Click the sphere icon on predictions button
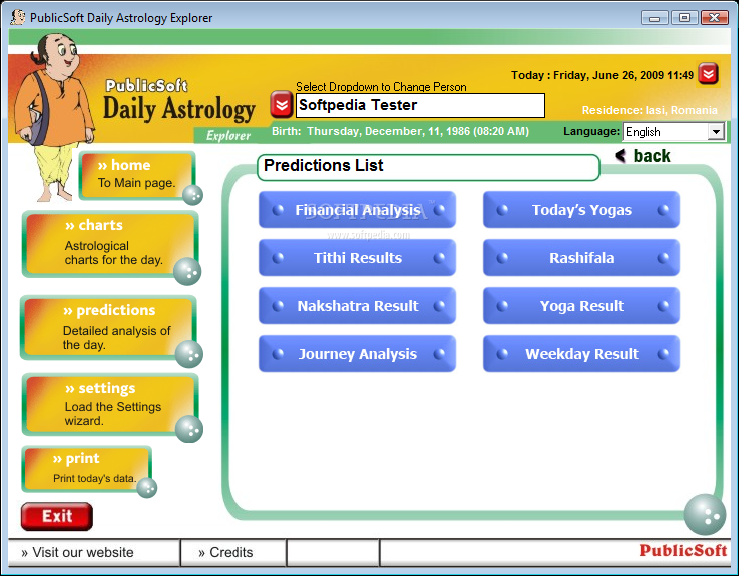The width and height of the screenshot is (739, 576). click(189, 354)
